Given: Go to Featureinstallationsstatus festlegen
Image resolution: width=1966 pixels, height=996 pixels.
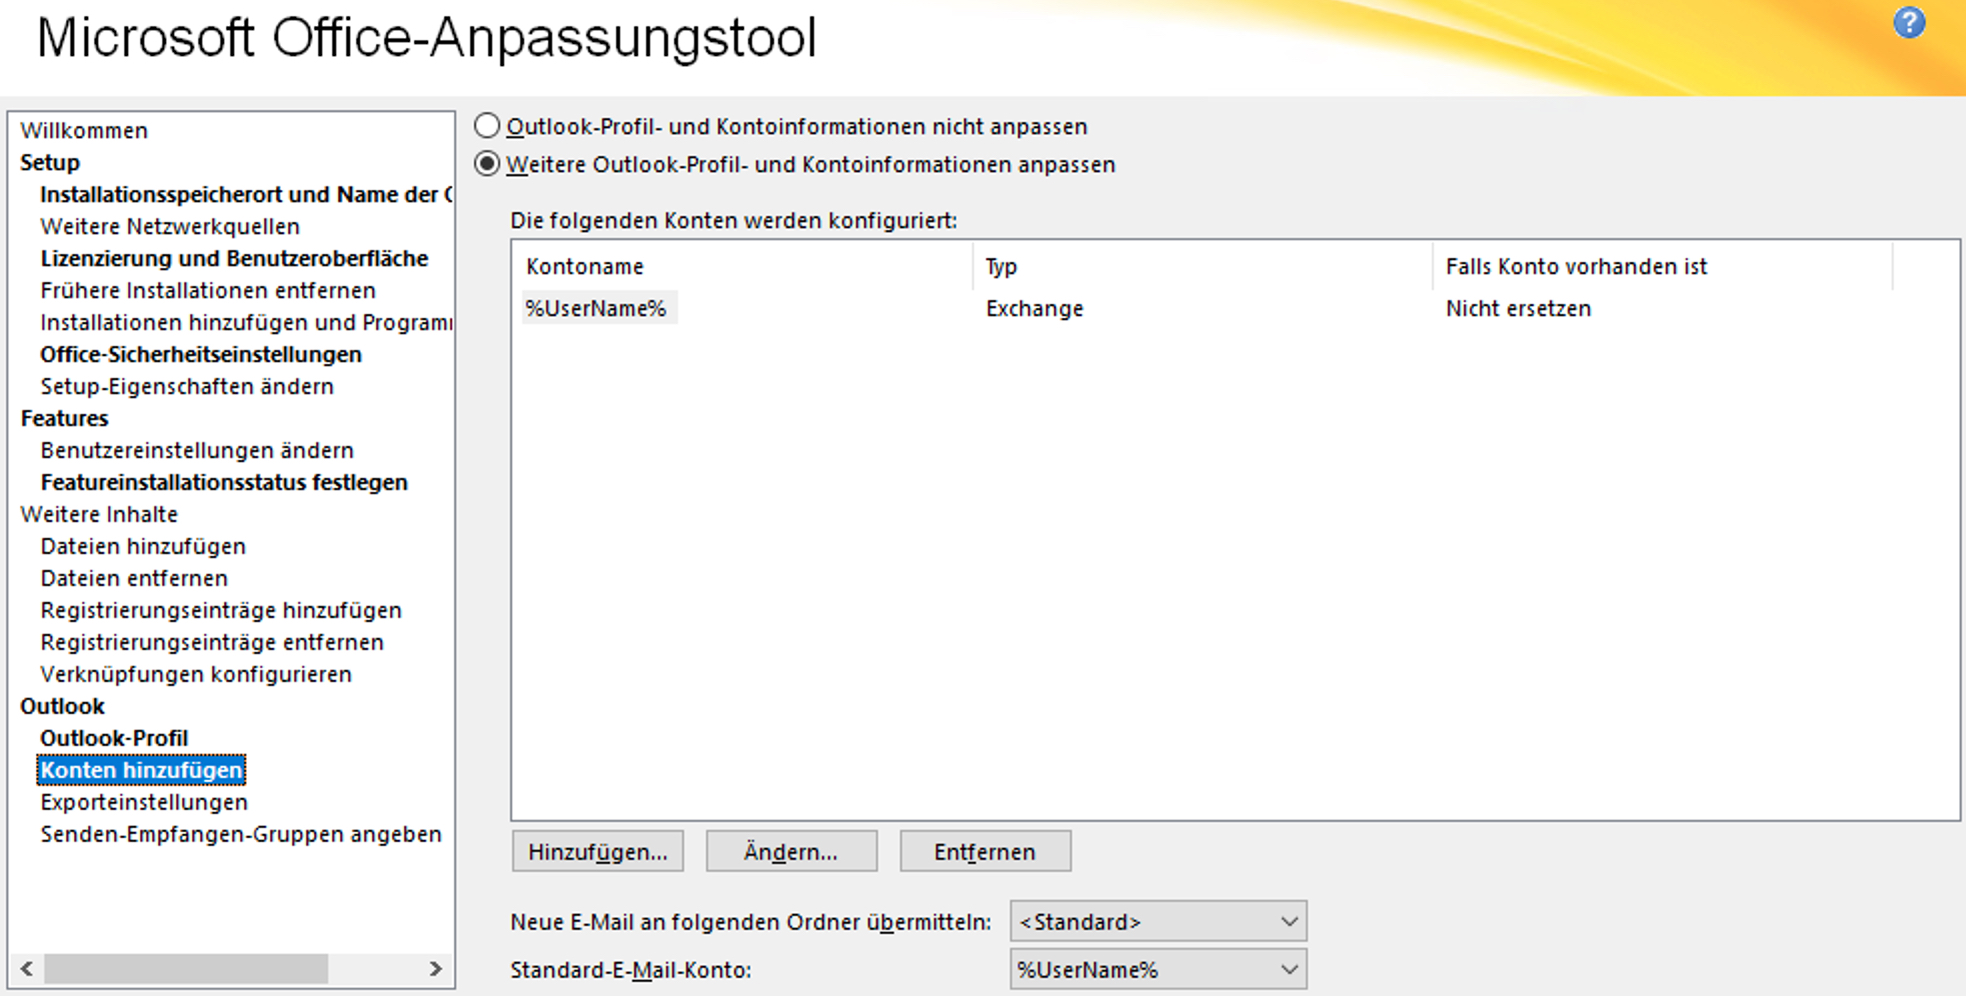Looking at the screenshot, I should [224, 482].
